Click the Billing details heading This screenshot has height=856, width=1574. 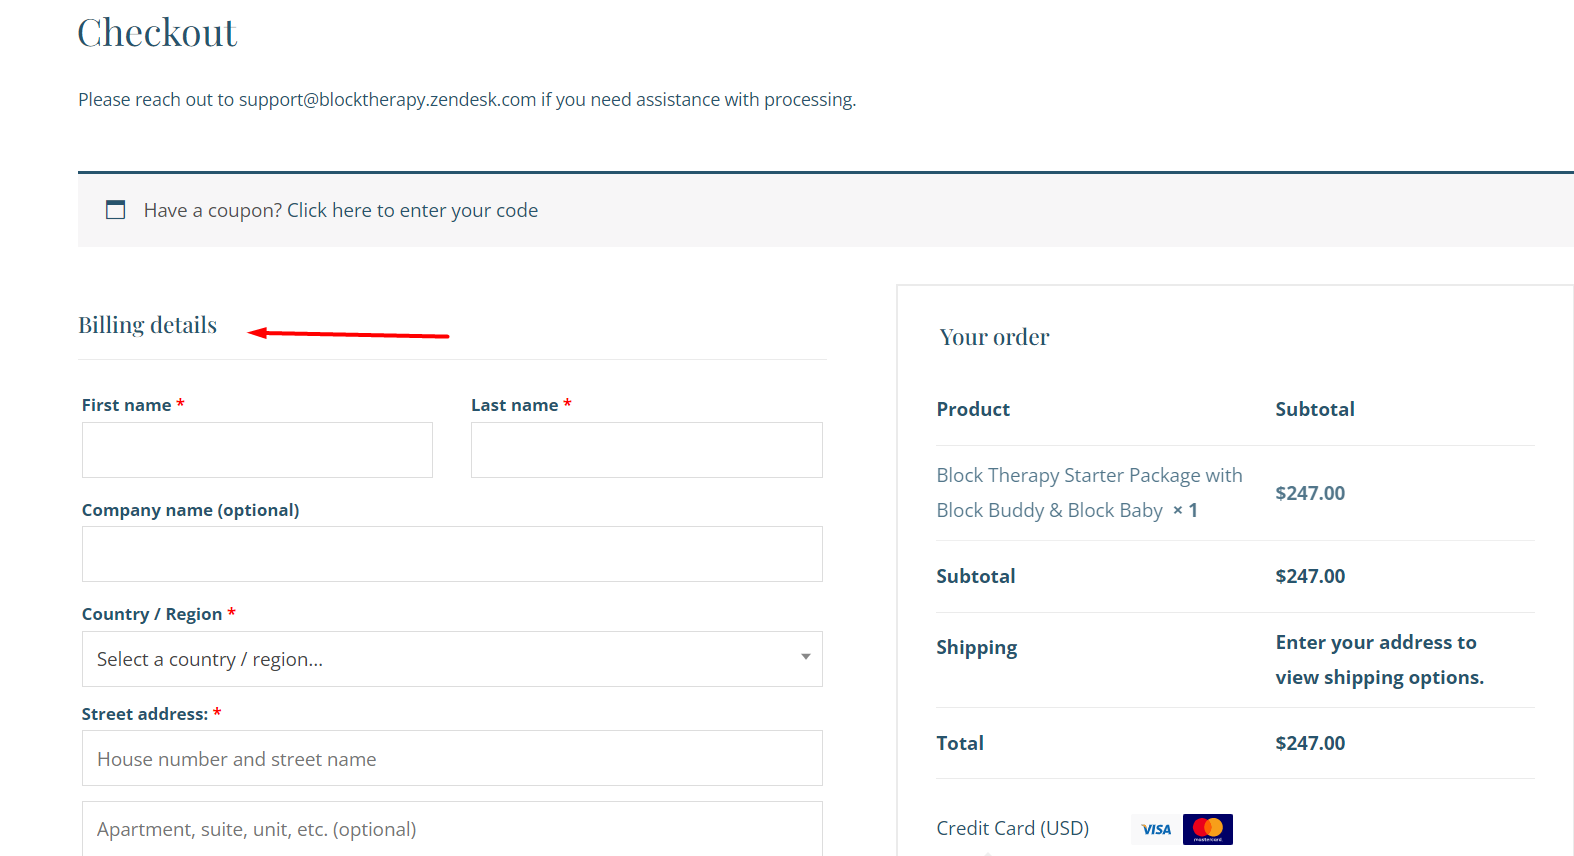148,325
